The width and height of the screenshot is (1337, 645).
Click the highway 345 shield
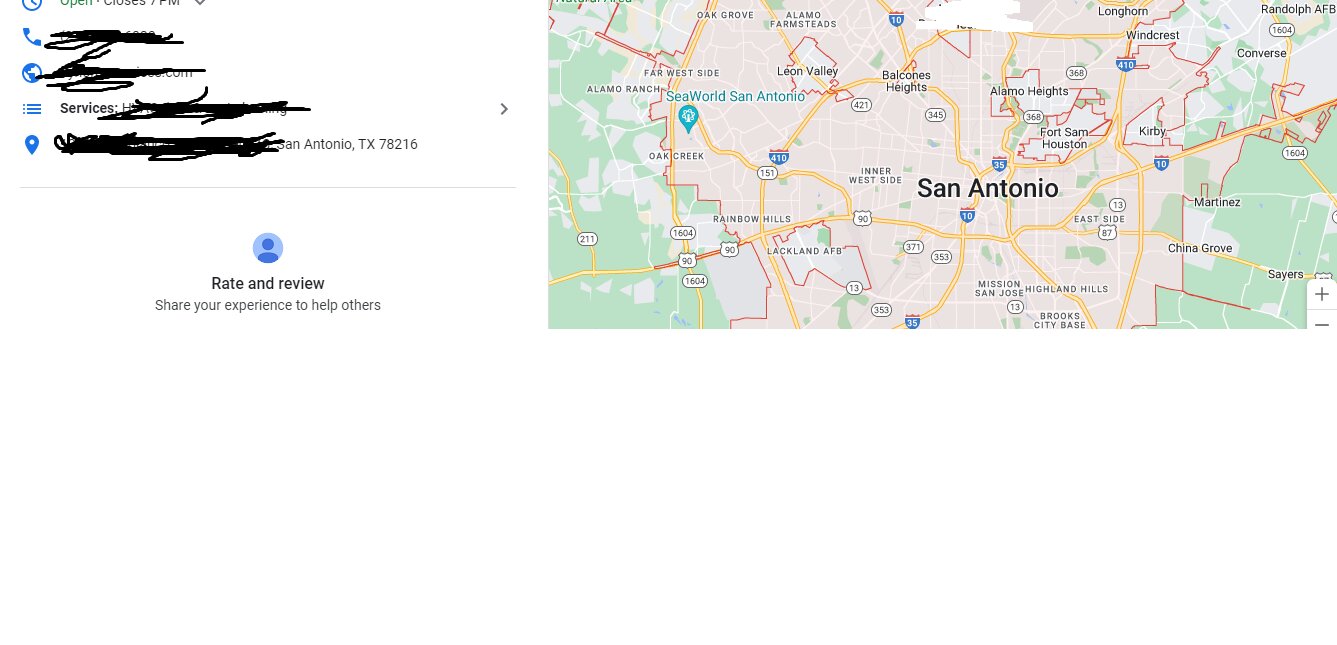[935, 115]
